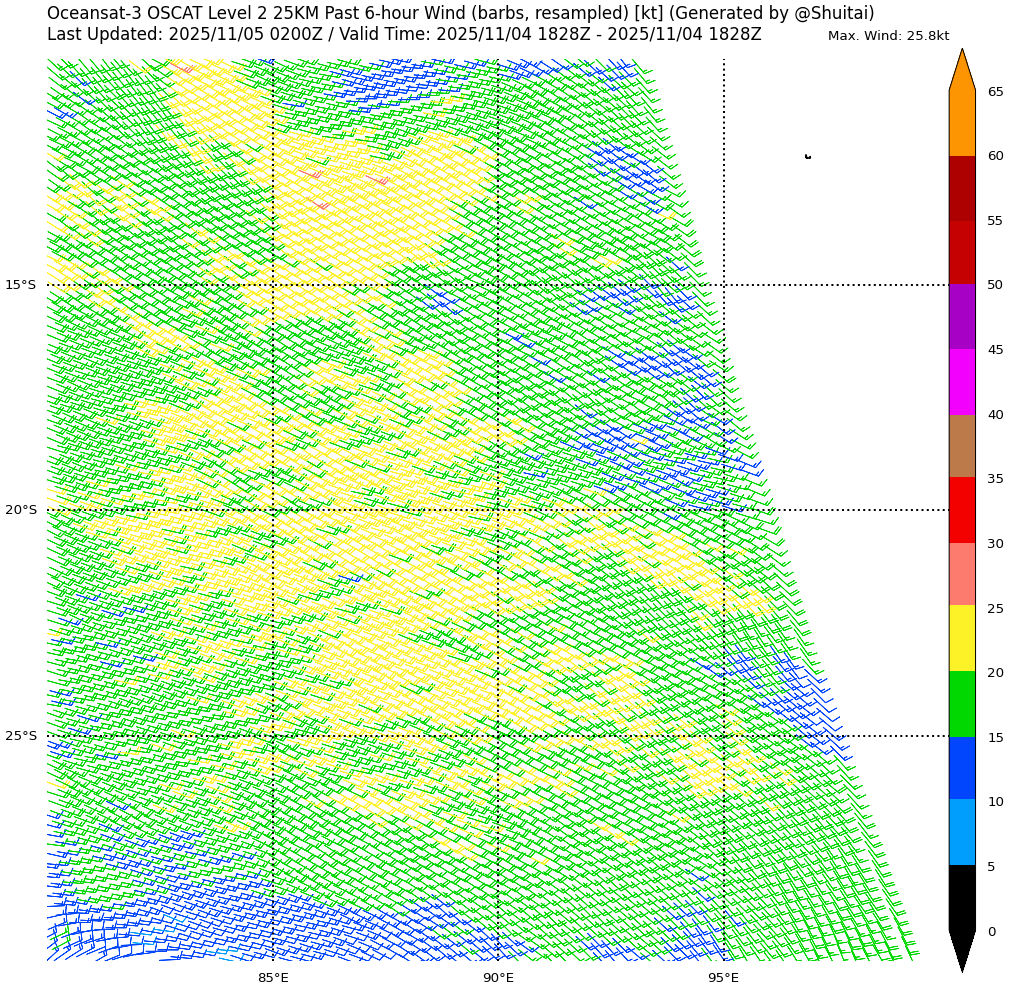The width and height of the screenshot is (1009, 989).
Task: Click the "Last Updated" timestamp line
Action: [x=404, y=34]
